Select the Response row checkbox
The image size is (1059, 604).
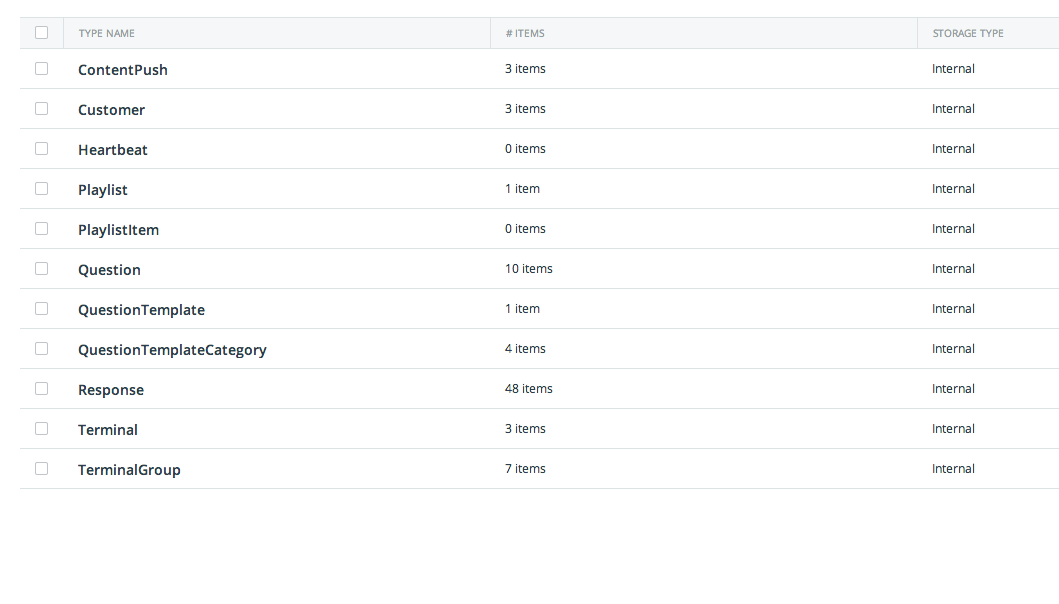tap(41, 388)
